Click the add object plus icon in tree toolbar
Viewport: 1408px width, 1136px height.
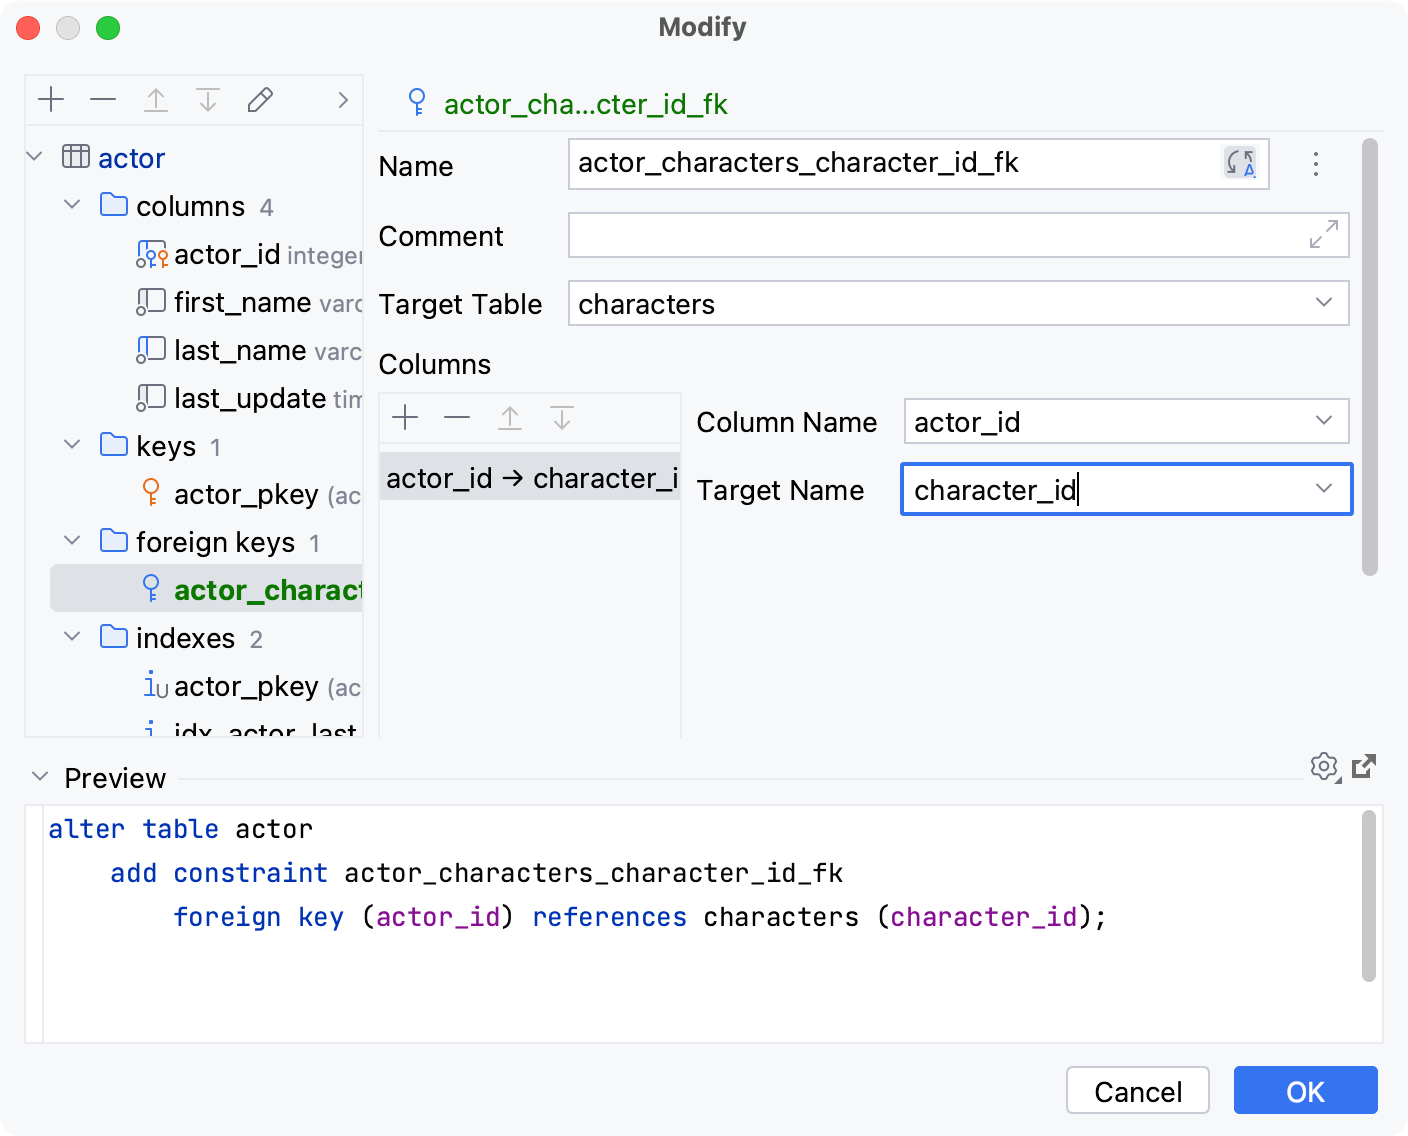[x=51, y=100]
